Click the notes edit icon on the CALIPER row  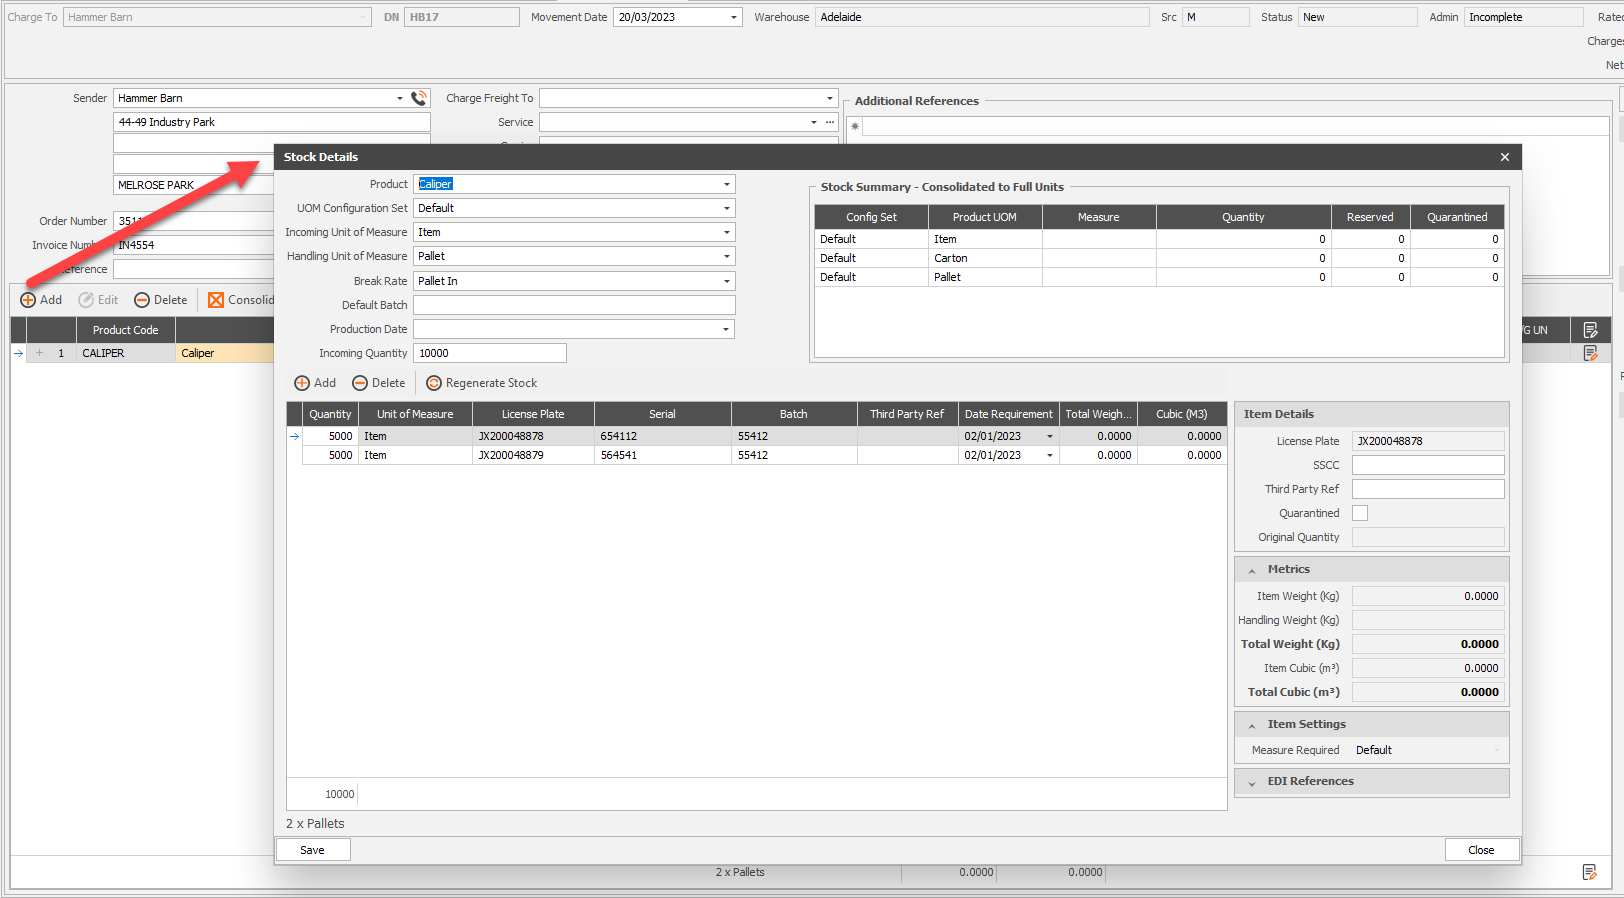(1590, 353)
